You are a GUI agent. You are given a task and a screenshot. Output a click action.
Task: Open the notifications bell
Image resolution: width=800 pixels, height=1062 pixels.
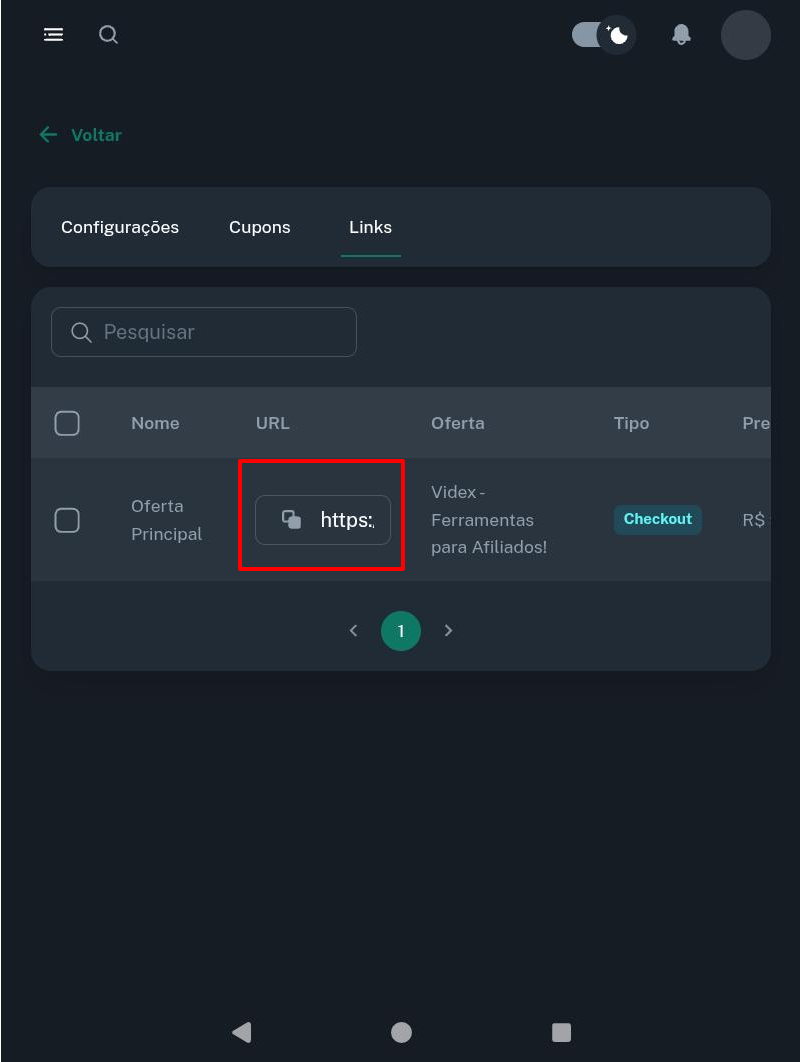682,35
